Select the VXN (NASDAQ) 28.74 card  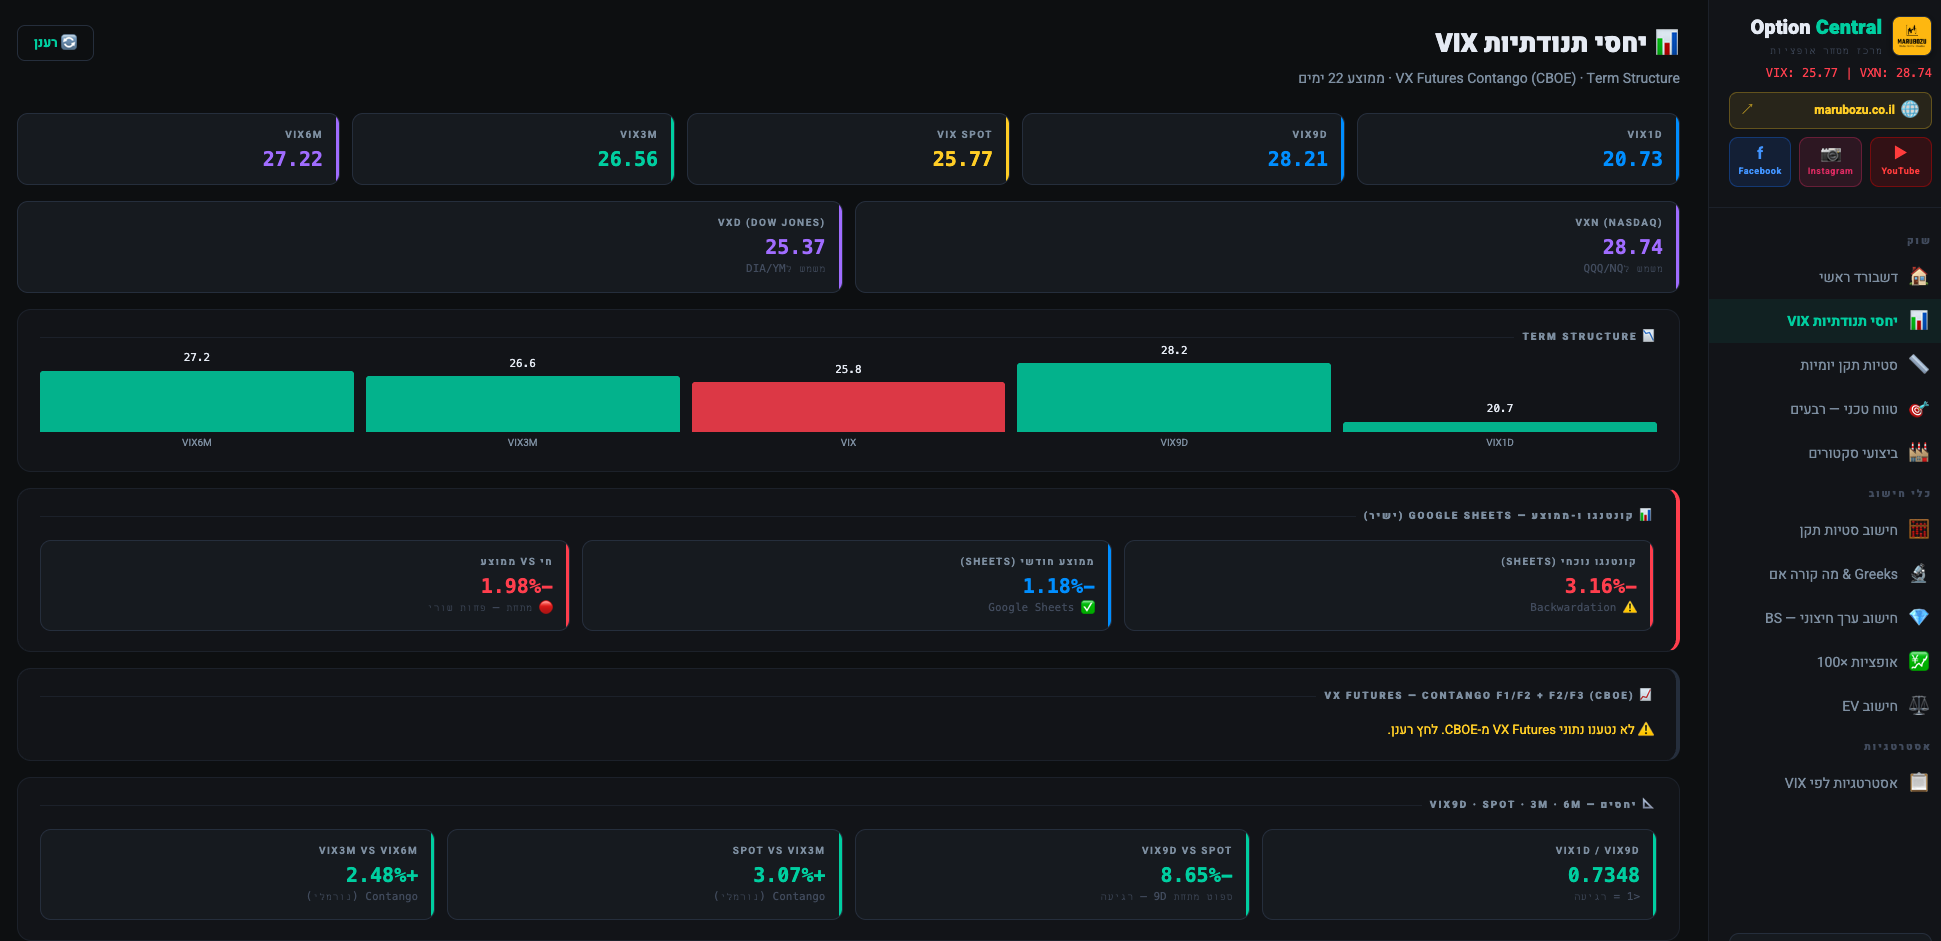click(x=1266, y=247)
